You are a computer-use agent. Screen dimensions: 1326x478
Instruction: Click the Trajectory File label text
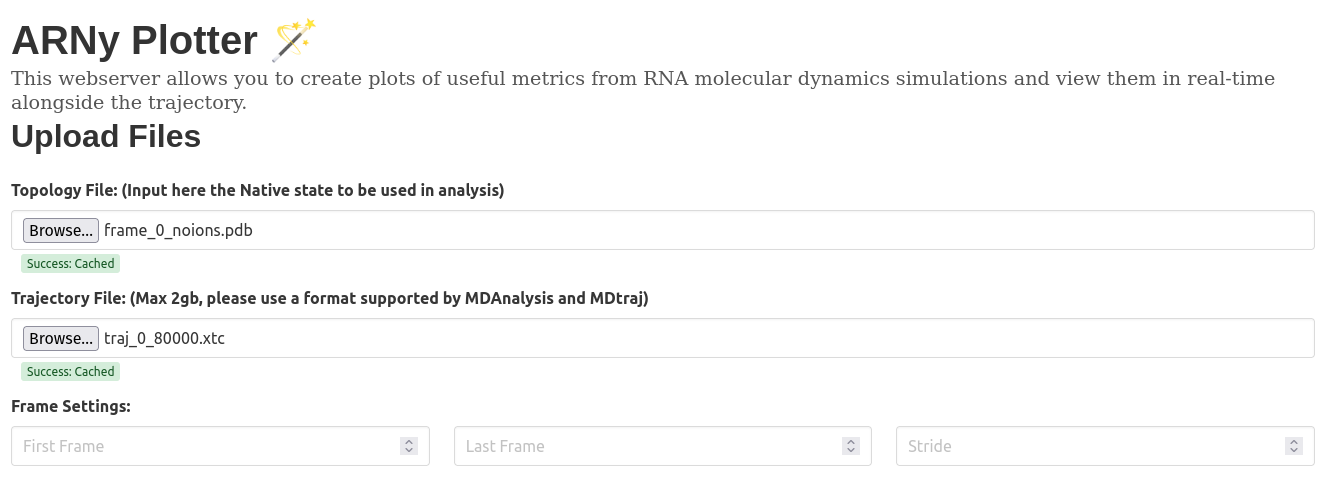click(x=330, y=298)
